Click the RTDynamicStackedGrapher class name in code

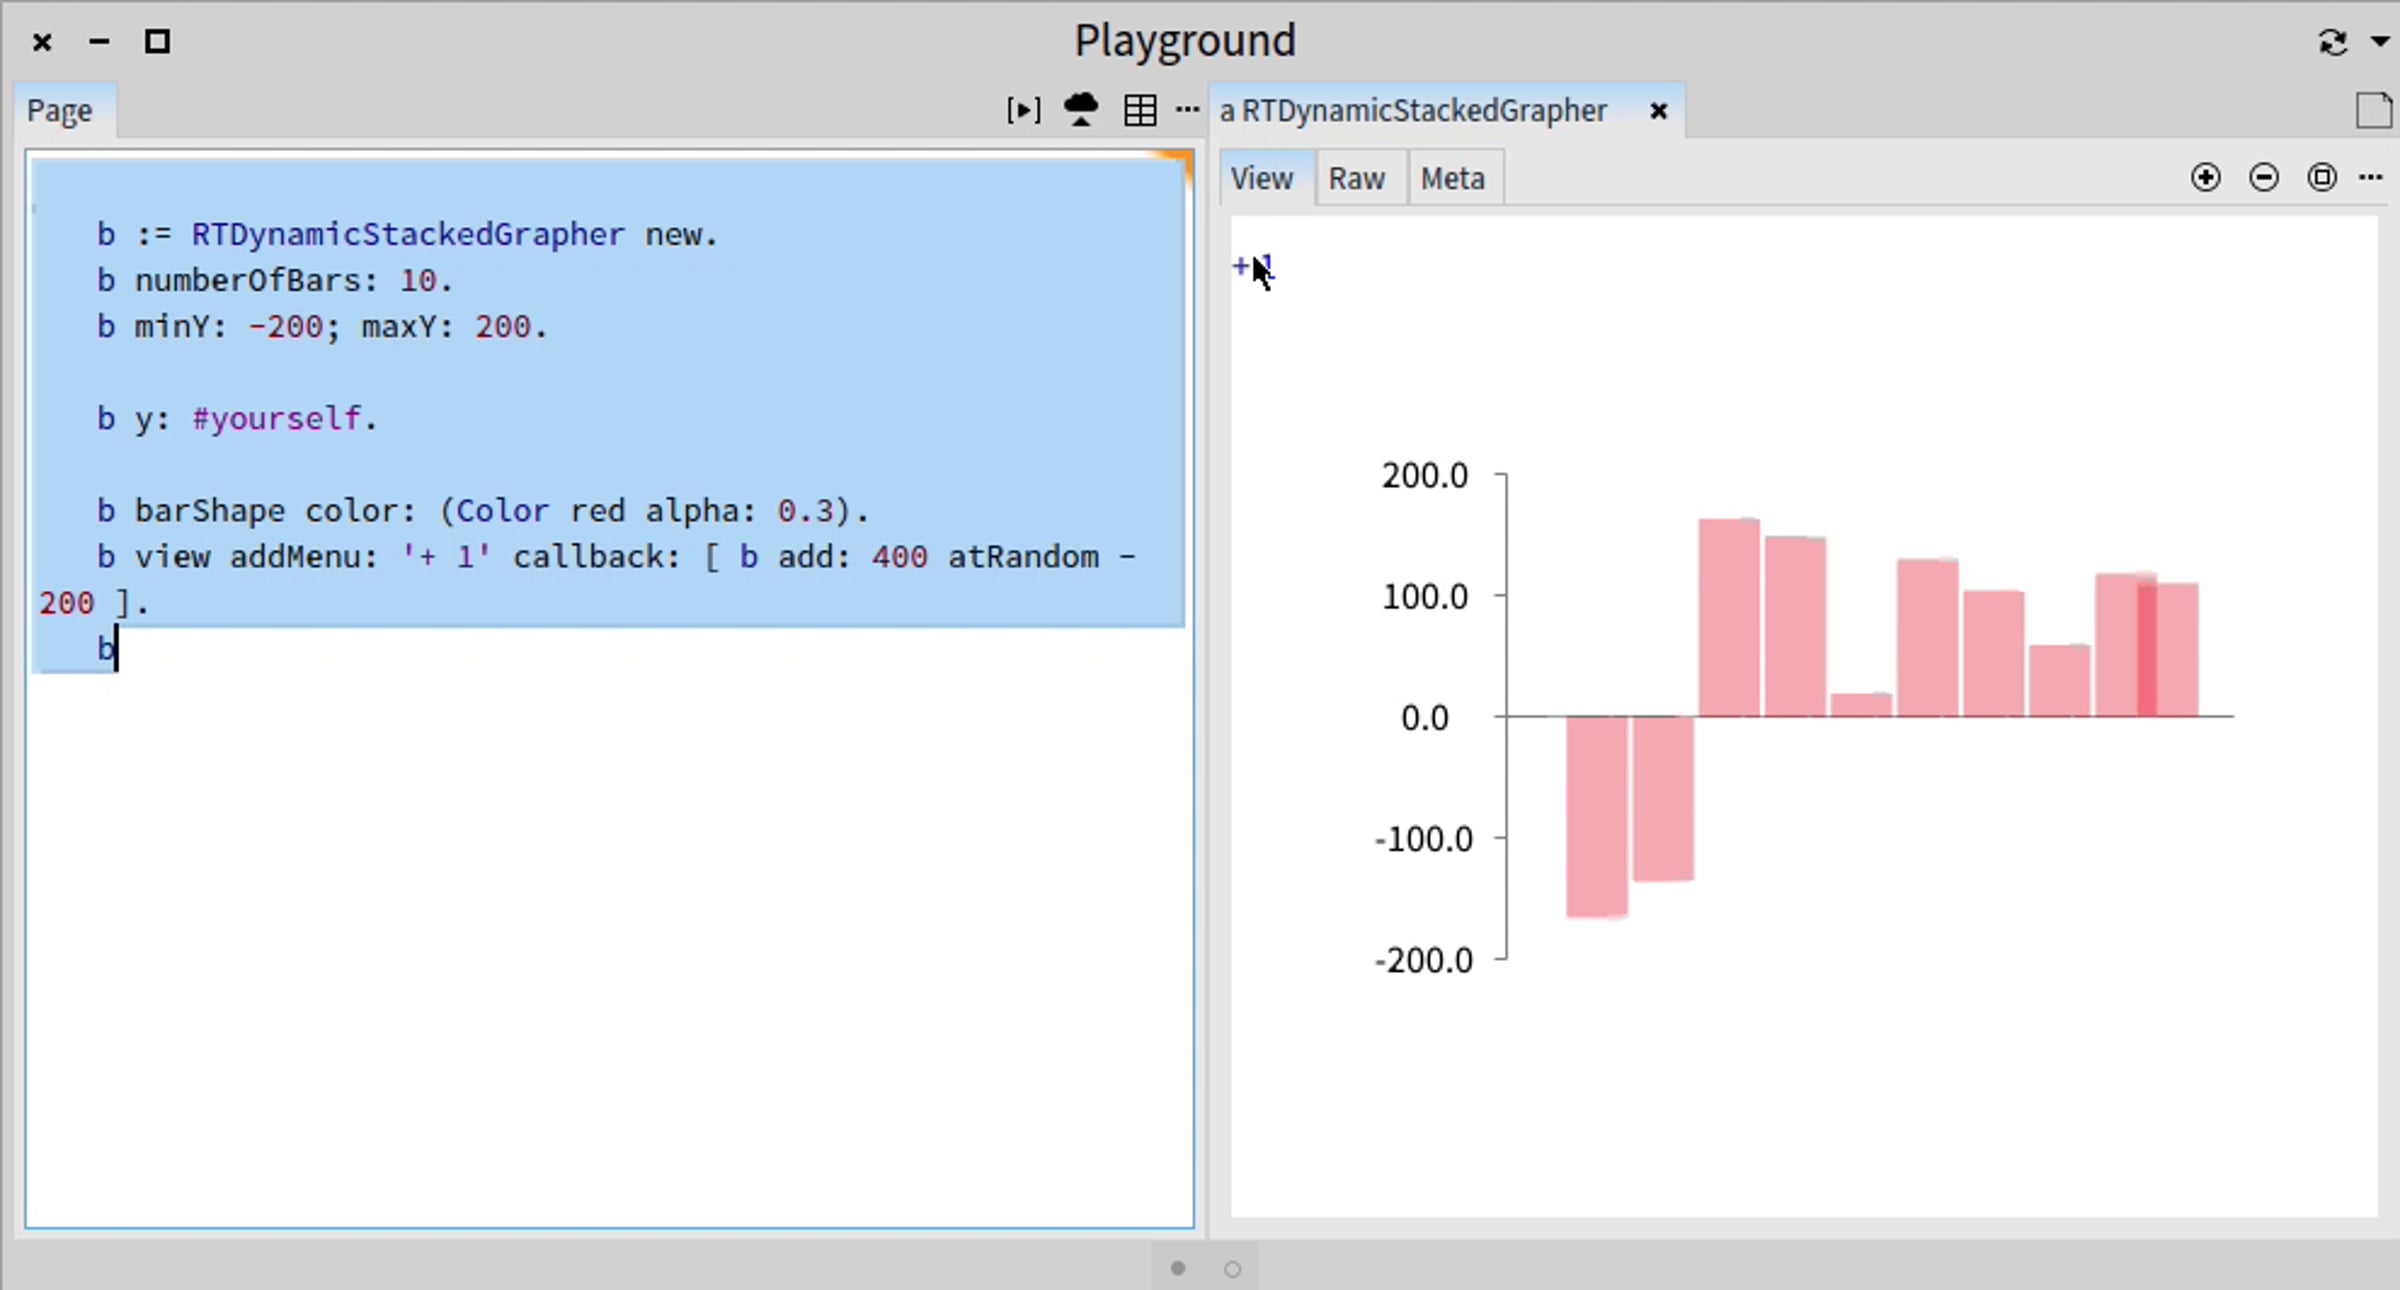click(408, 235)
